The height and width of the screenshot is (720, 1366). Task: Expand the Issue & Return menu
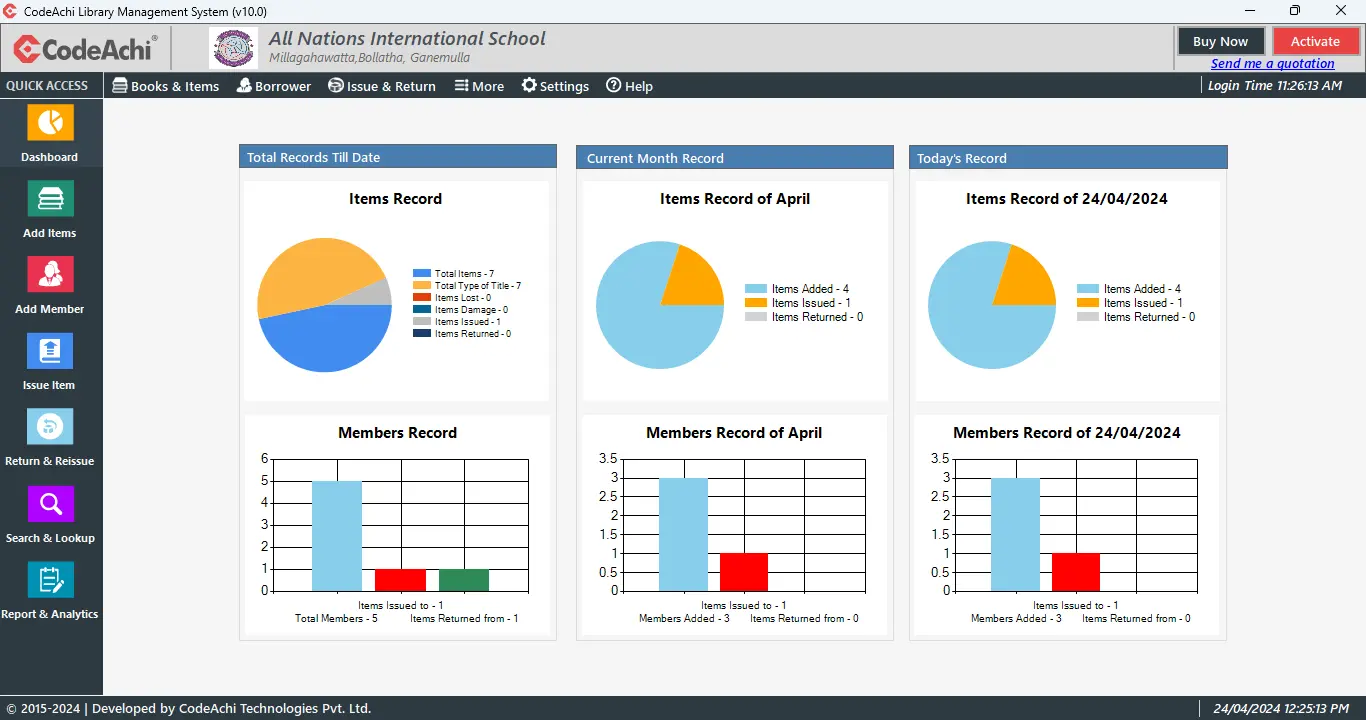coord(382,86)
